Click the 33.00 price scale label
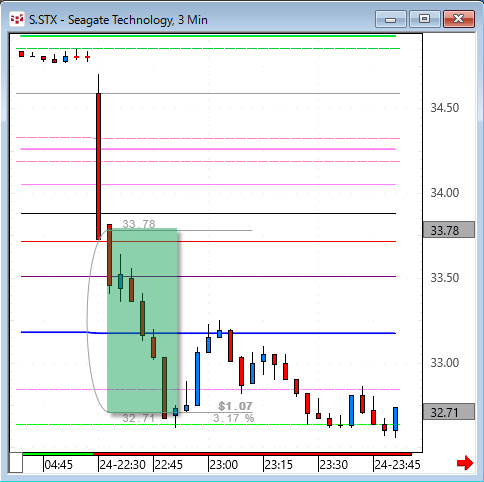 pyautogui.click(x=445, y=363)
